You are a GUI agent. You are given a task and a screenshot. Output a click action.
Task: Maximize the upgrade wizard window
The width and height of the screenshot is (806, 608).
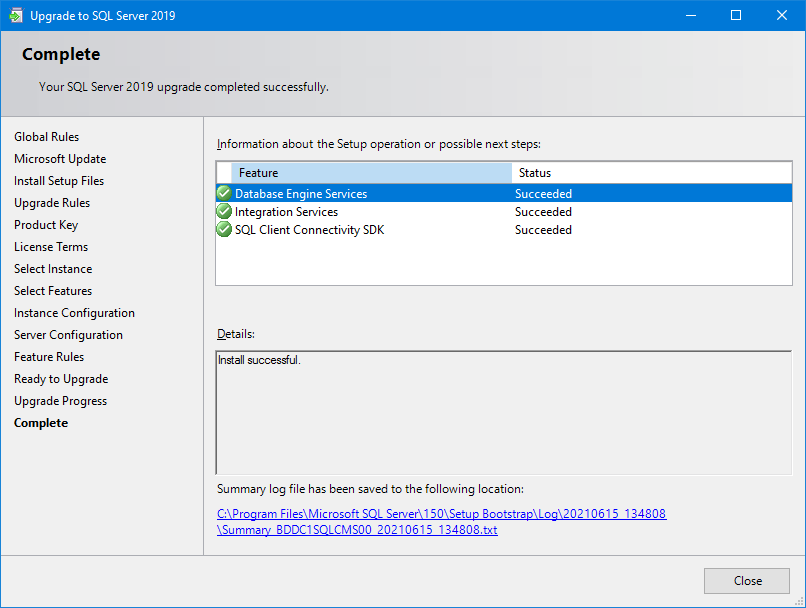coord(736,15)
